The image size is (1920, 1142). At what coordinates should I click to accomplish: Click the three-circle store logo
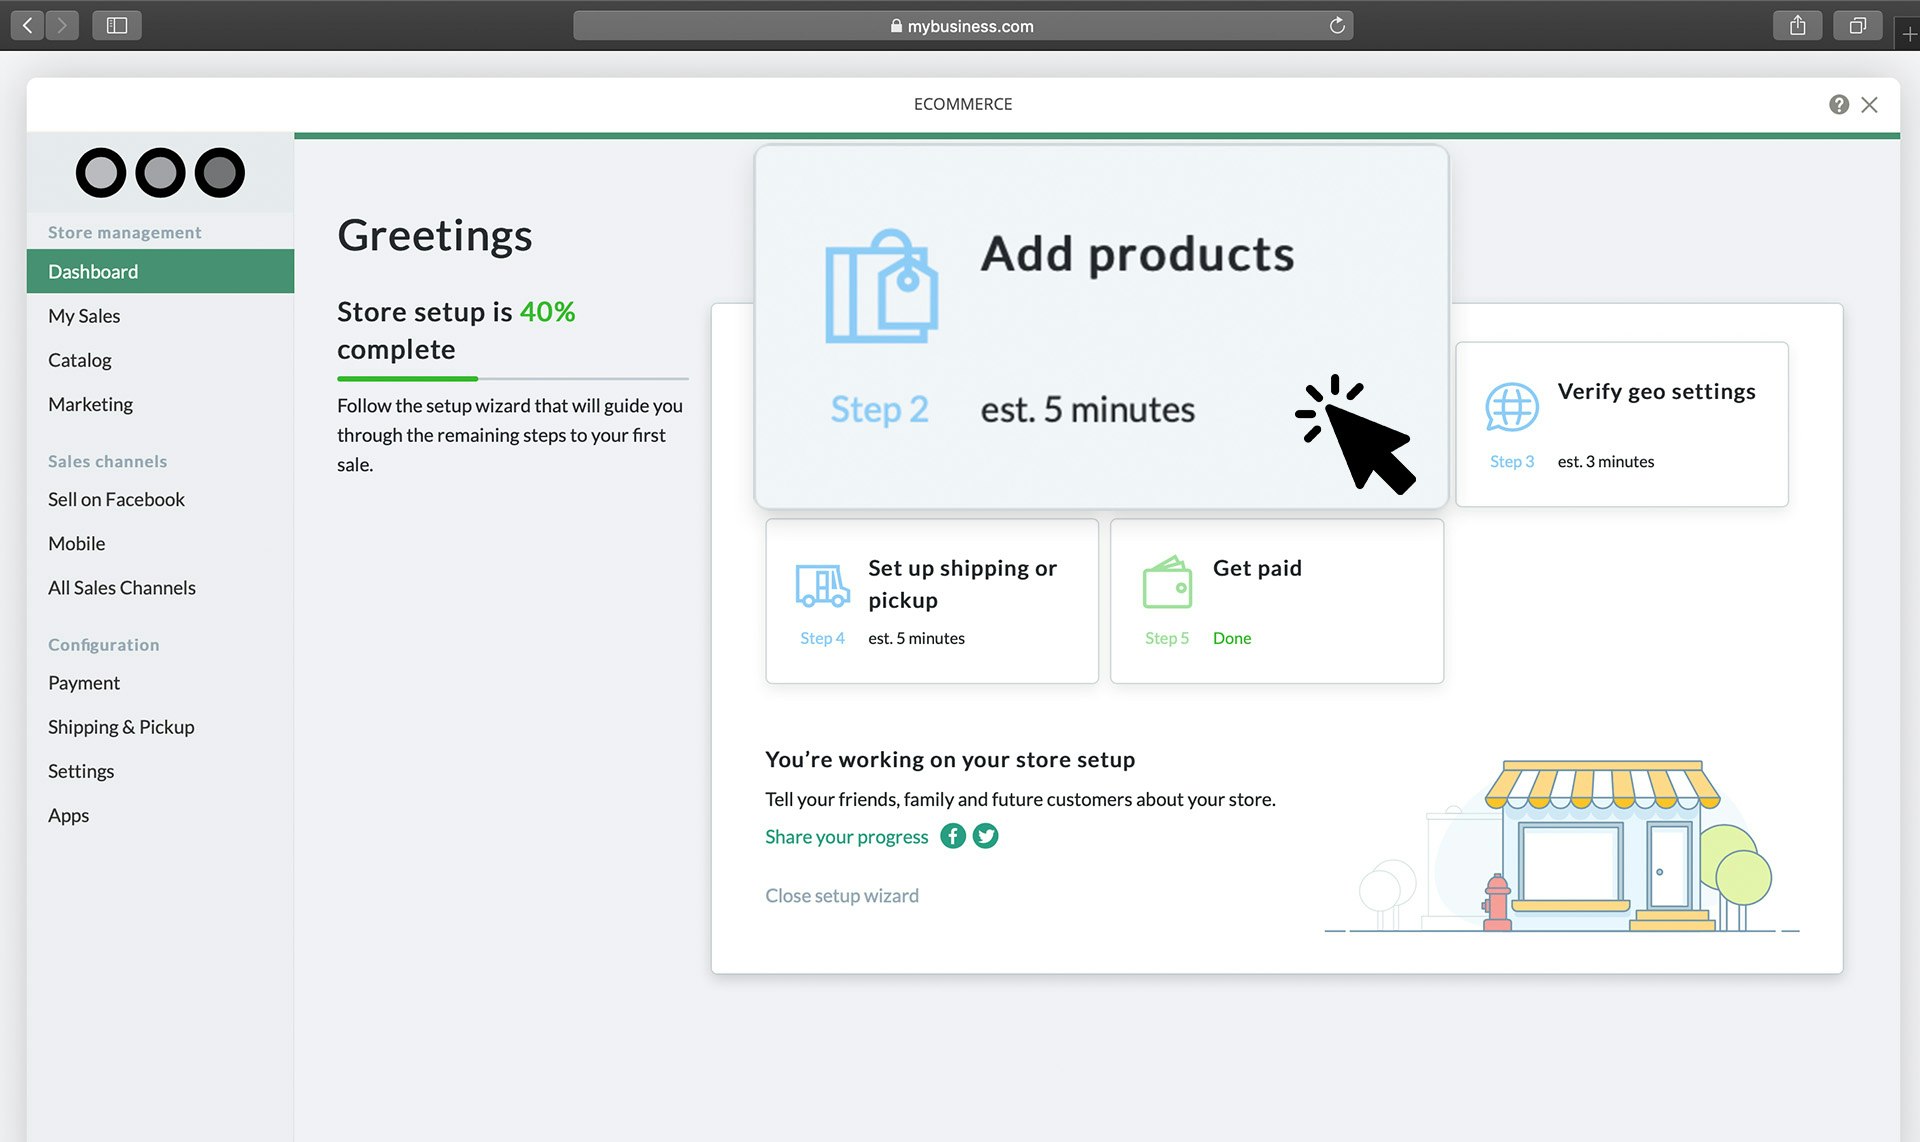tap(160, 172)
